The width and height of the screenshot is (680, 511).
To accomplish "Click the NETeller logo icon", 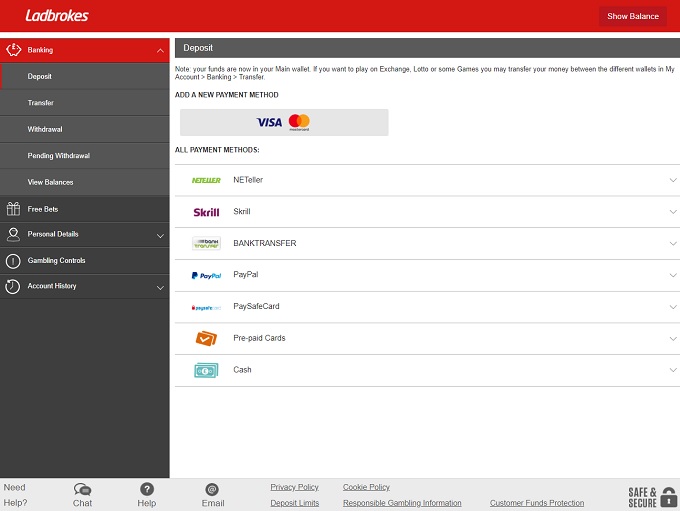I will tap(206, 180).
